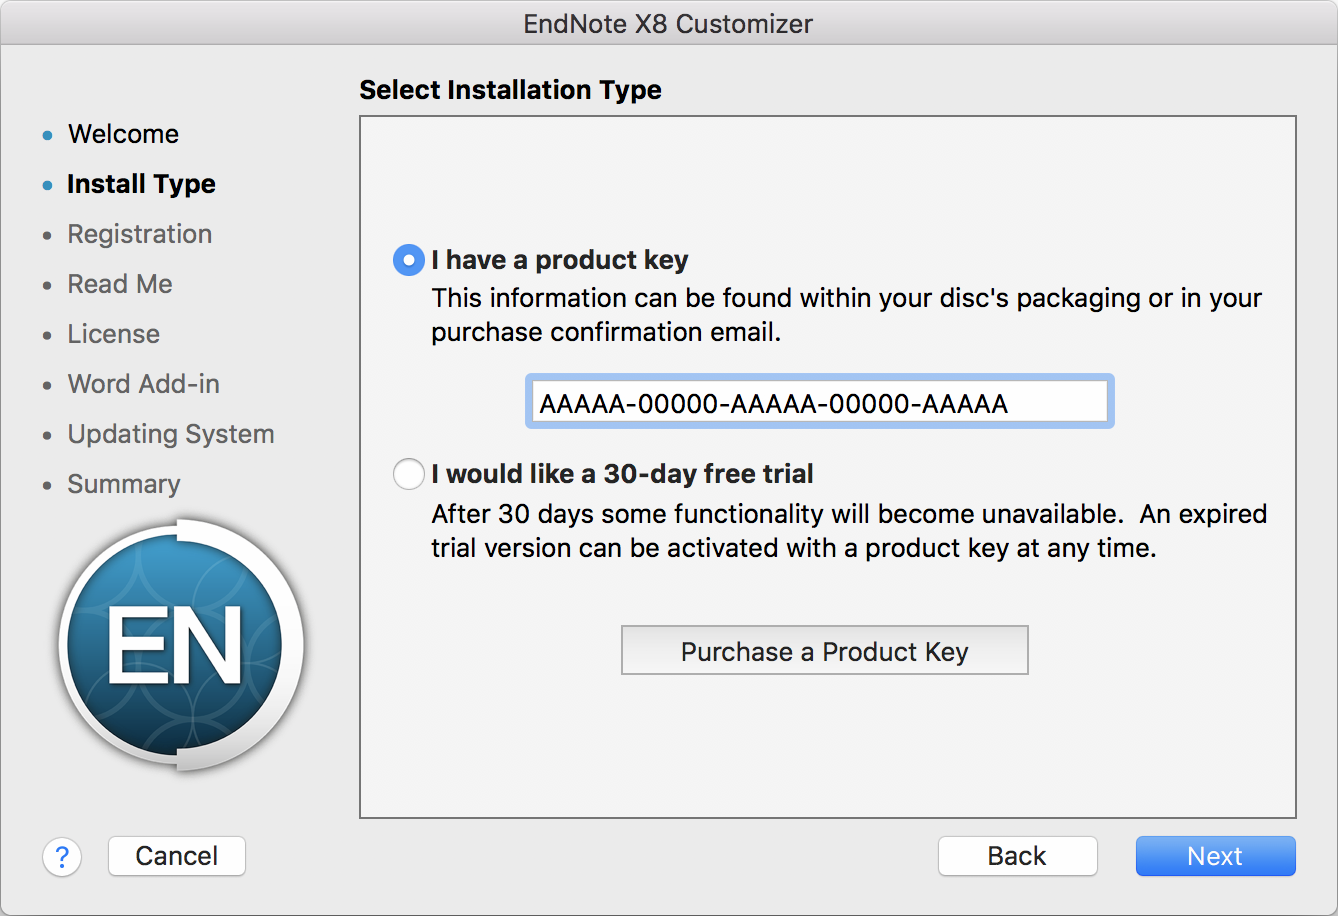
Task: Select the License step in sidebar
Action: tap(114, 334)
